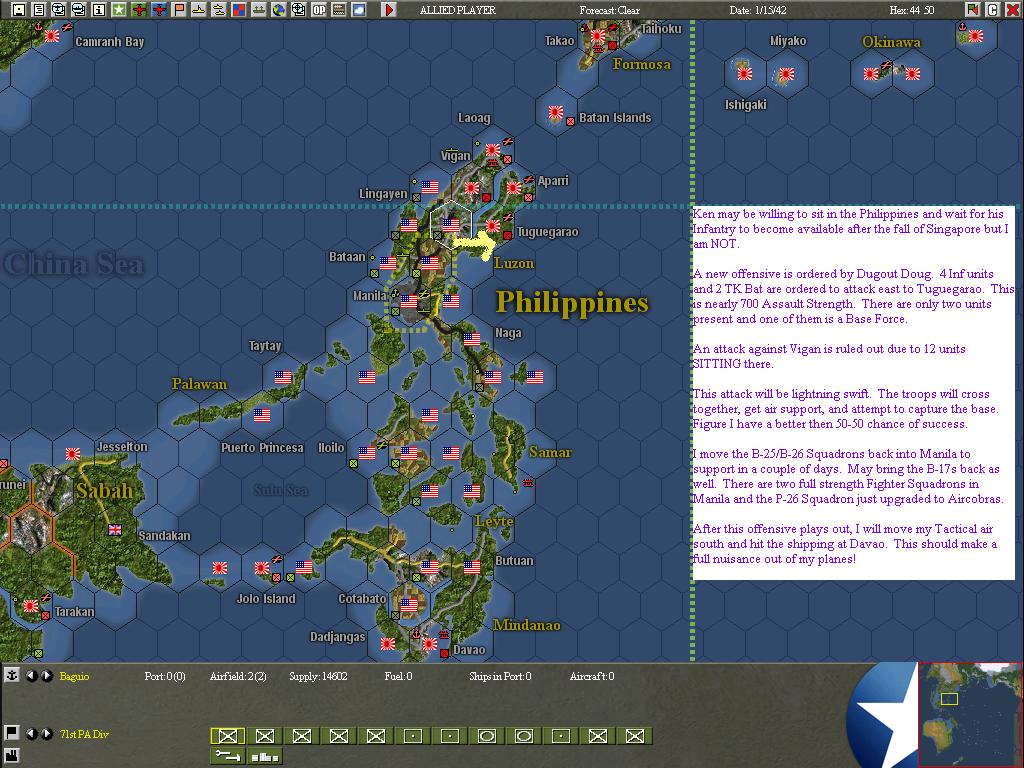Select the highlighted first infantry unit counter
This screenshot has height=768, width=1024.
click(x=227, y=736)
